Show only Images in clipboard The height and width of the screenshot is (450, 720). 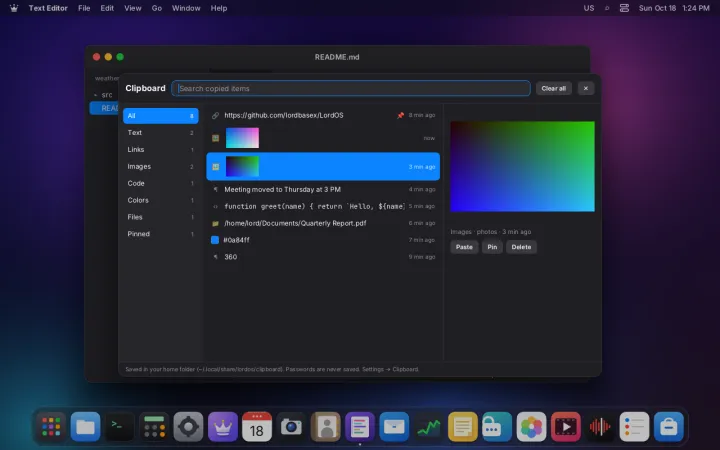point(161,167)
